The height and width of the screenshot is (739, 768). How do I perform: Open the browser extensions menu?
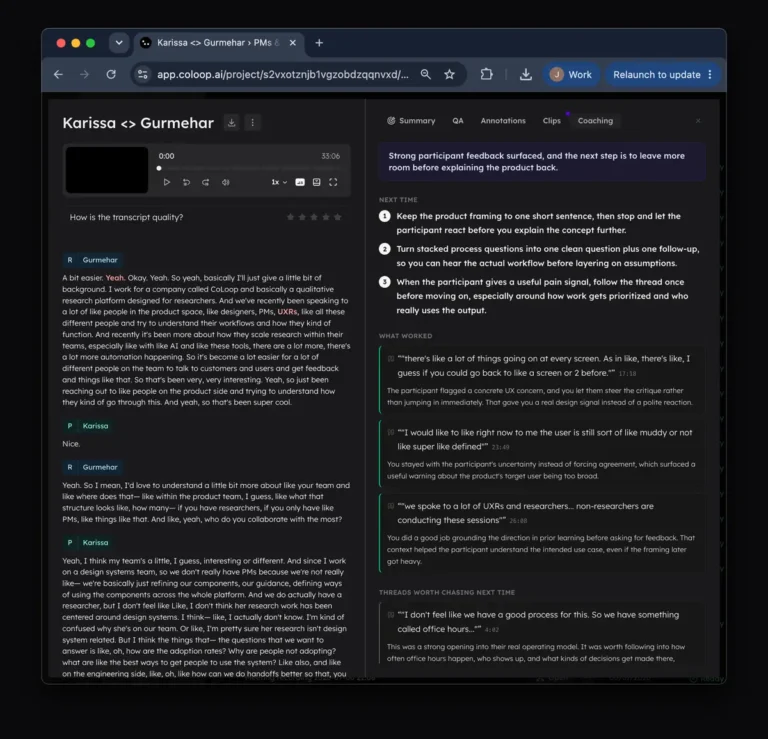click(x=486, y=74)
